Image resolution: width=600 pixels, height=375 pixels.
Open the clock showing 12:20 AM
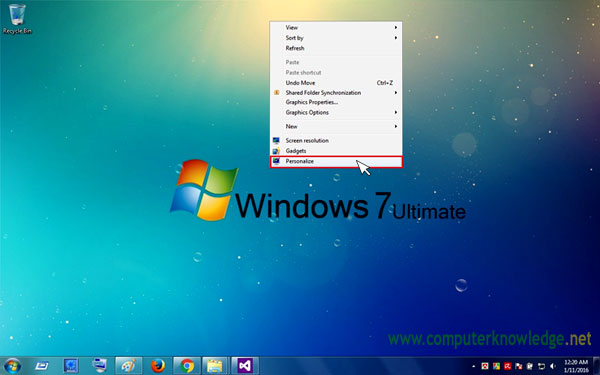(576, 366)
